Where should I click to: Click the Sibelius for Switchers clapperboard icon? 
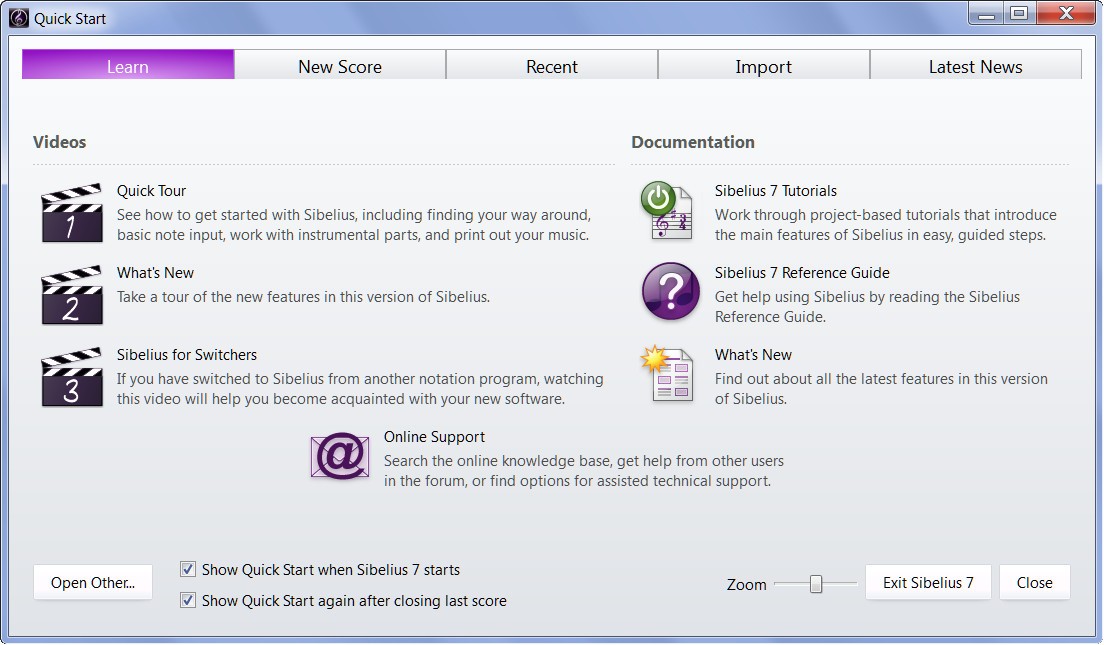point(72,377)
